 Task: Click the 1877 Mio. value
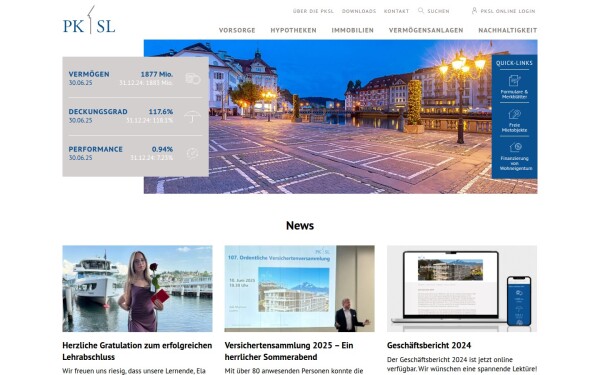(x=157, y=74)
